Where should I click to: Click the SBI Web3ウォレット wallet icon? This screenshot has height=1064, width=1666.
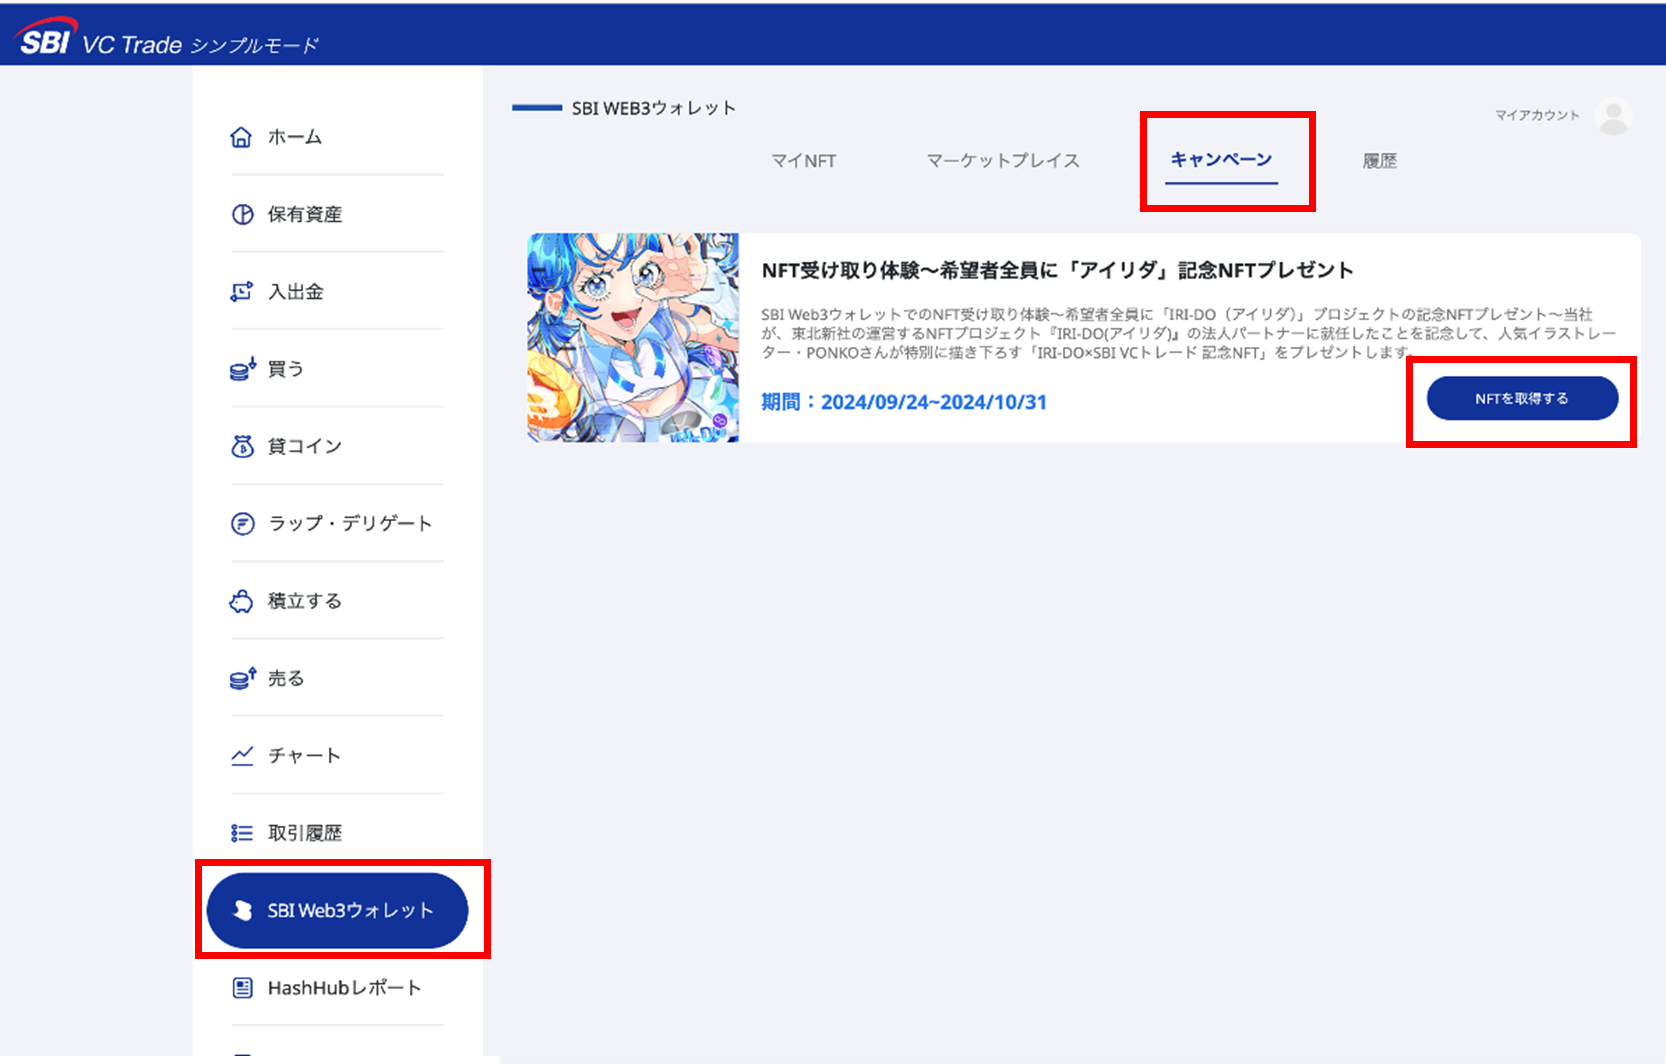coord(242,910)
